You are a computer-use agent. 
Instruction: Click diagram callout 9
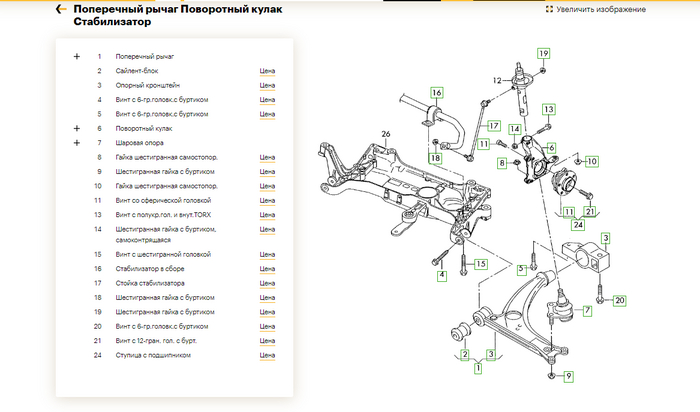(x=568, y=376)
